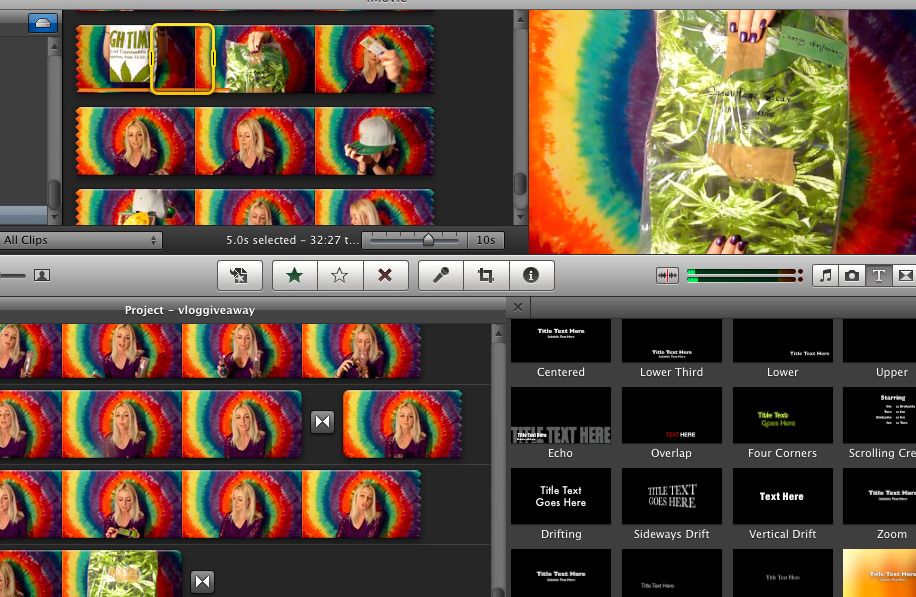Mark selection as favorite with filled star
The width and height of the screenshot is (916, 597).
tap(294, 275)
